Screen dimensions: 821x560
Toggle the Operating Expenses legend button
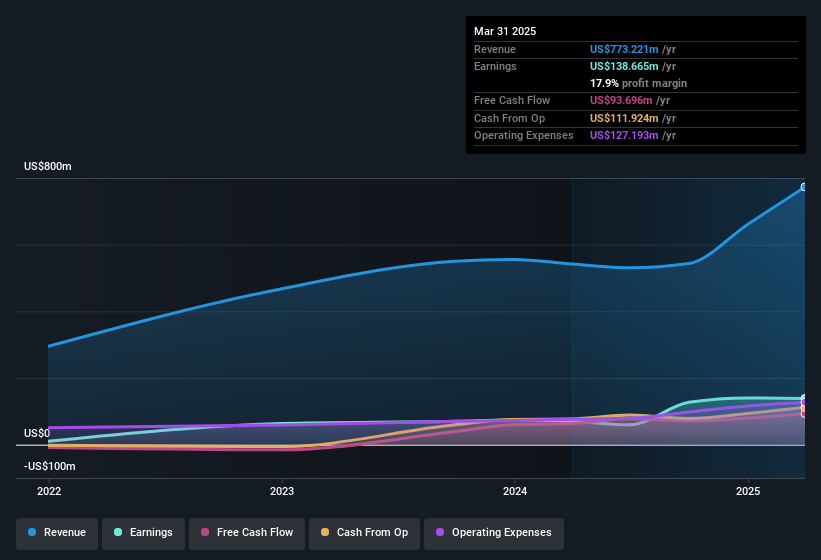493,533
